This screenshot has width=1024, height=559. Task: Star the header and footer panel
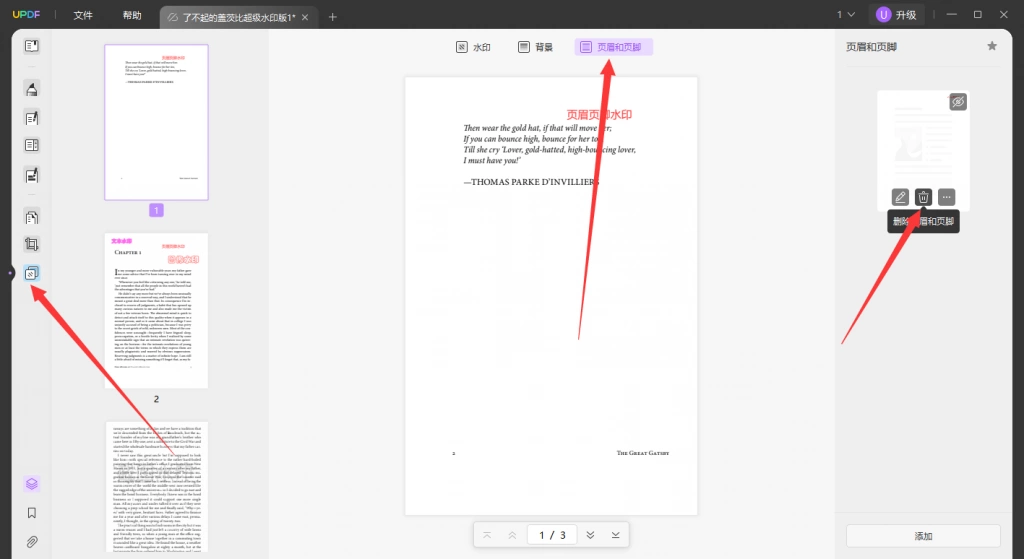tap(992, 46)
